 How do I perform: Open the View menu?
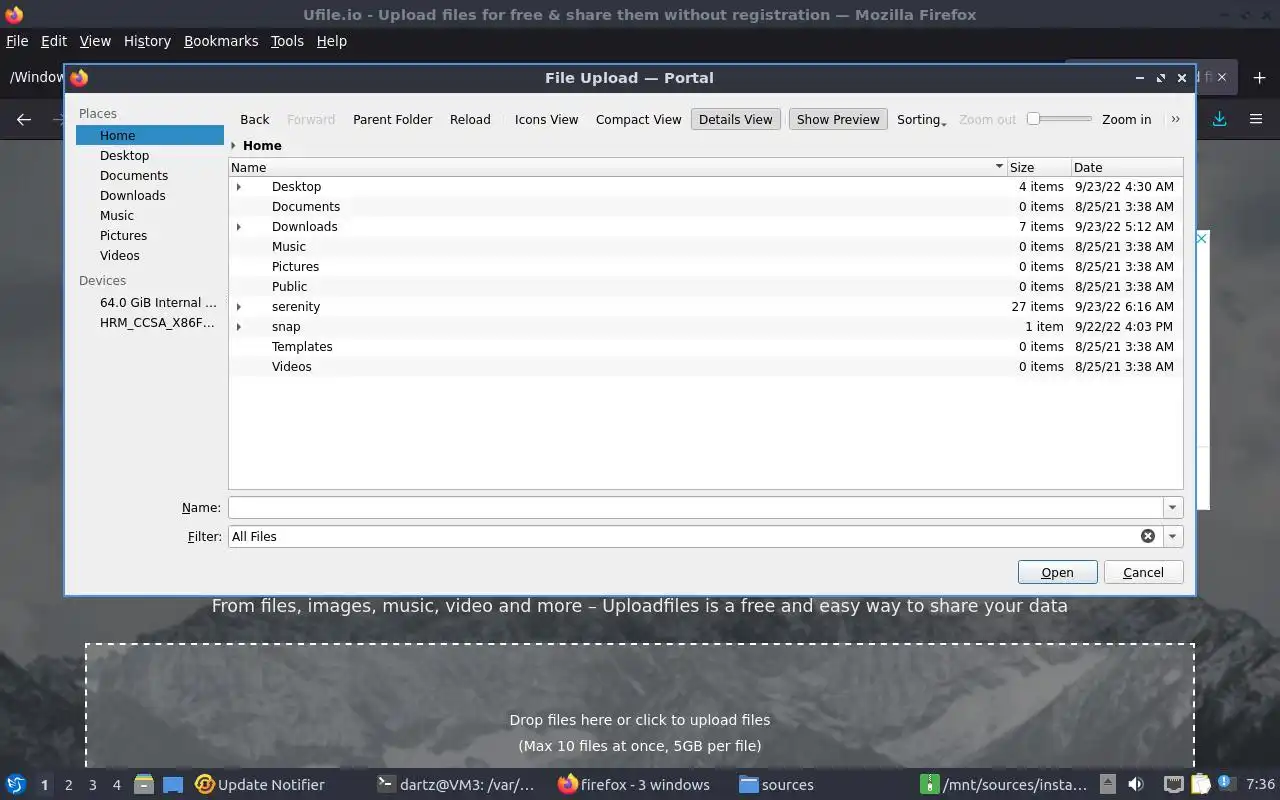[x=95, y=41]
